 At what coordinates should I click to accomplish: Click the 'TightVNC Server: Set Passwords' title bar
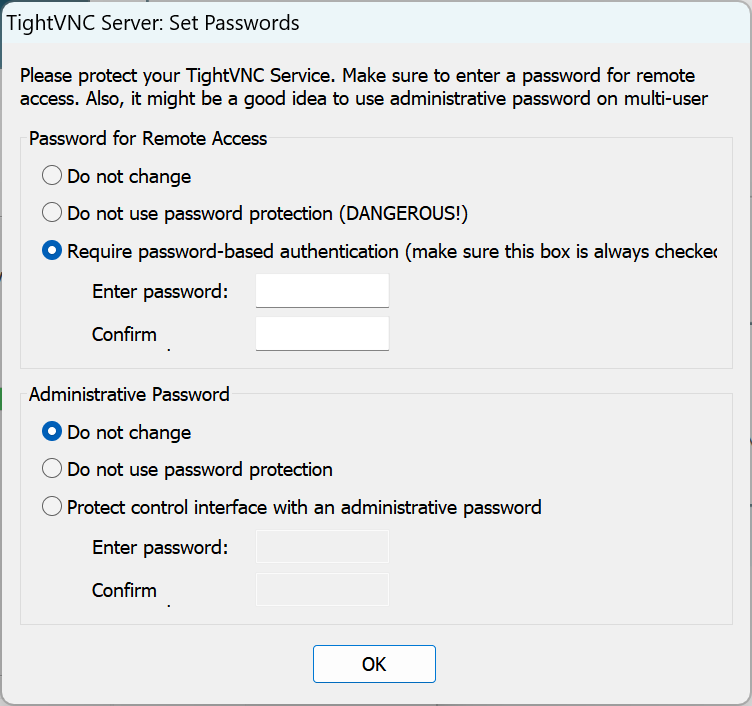(x=153, y=21)
